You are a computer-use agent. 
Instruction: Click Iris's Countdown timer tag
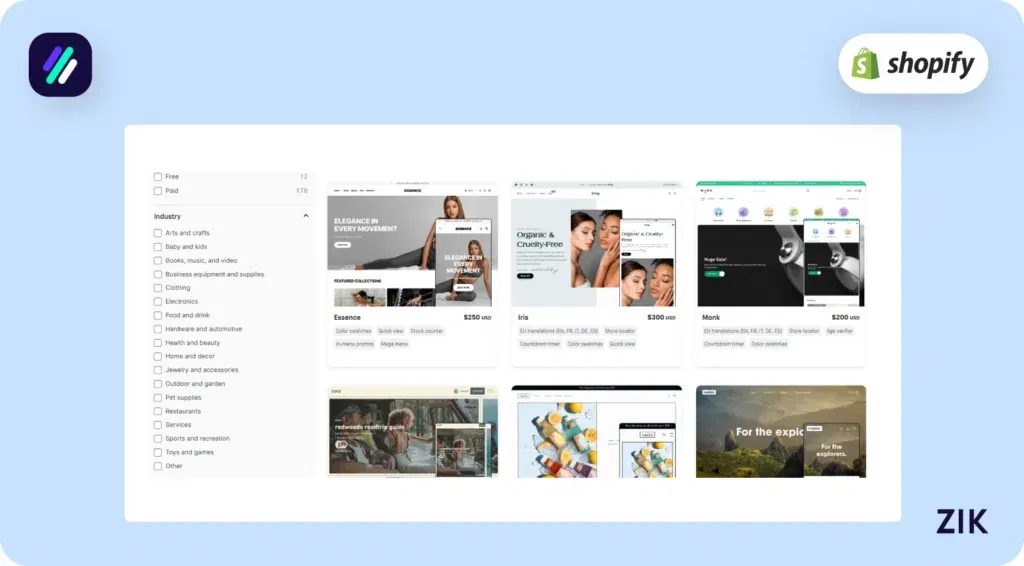pyautogui.click(x=539, y=344)
